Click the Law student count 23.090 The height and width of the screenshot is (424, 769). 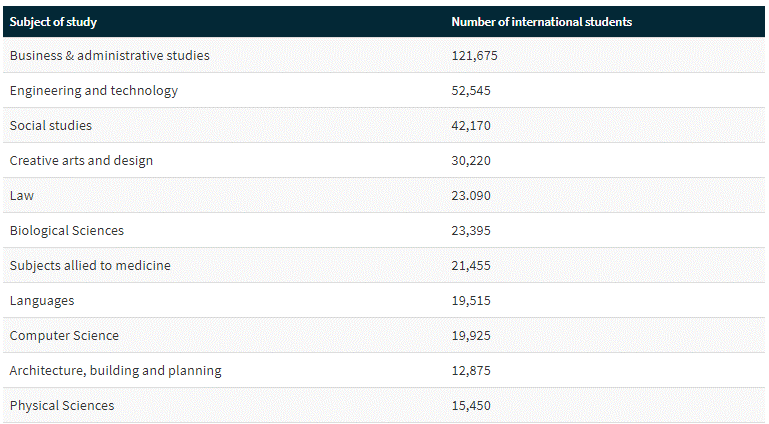click(471, 196)
